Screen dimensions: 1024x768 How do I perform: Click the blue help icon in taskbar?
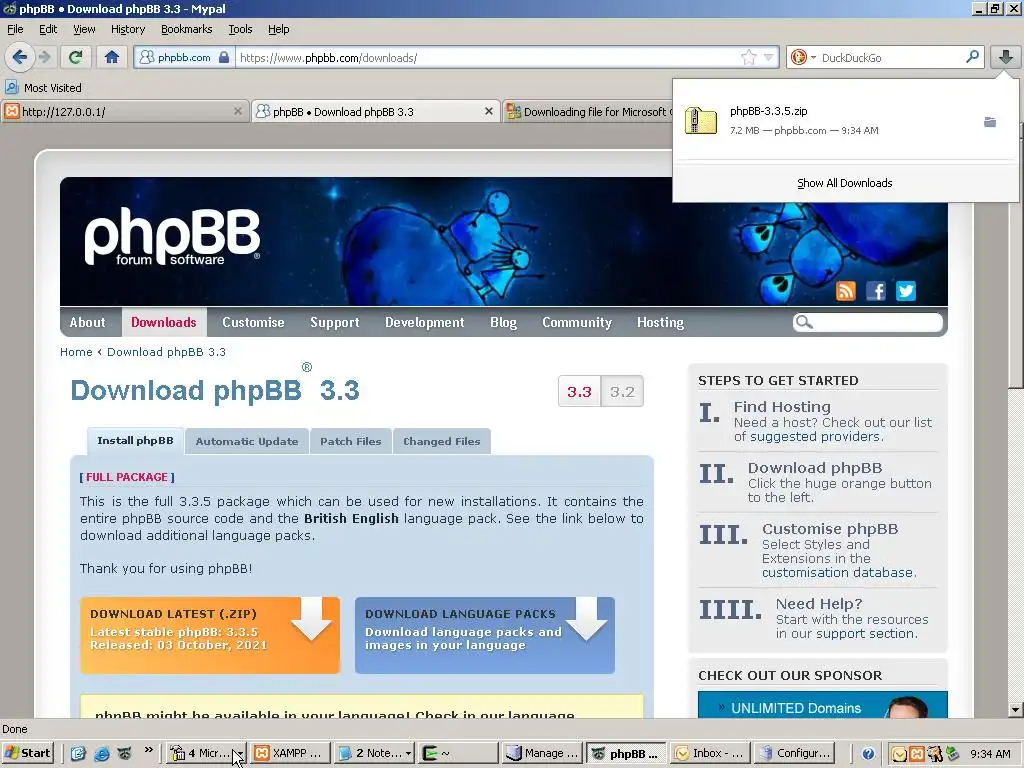868,754
